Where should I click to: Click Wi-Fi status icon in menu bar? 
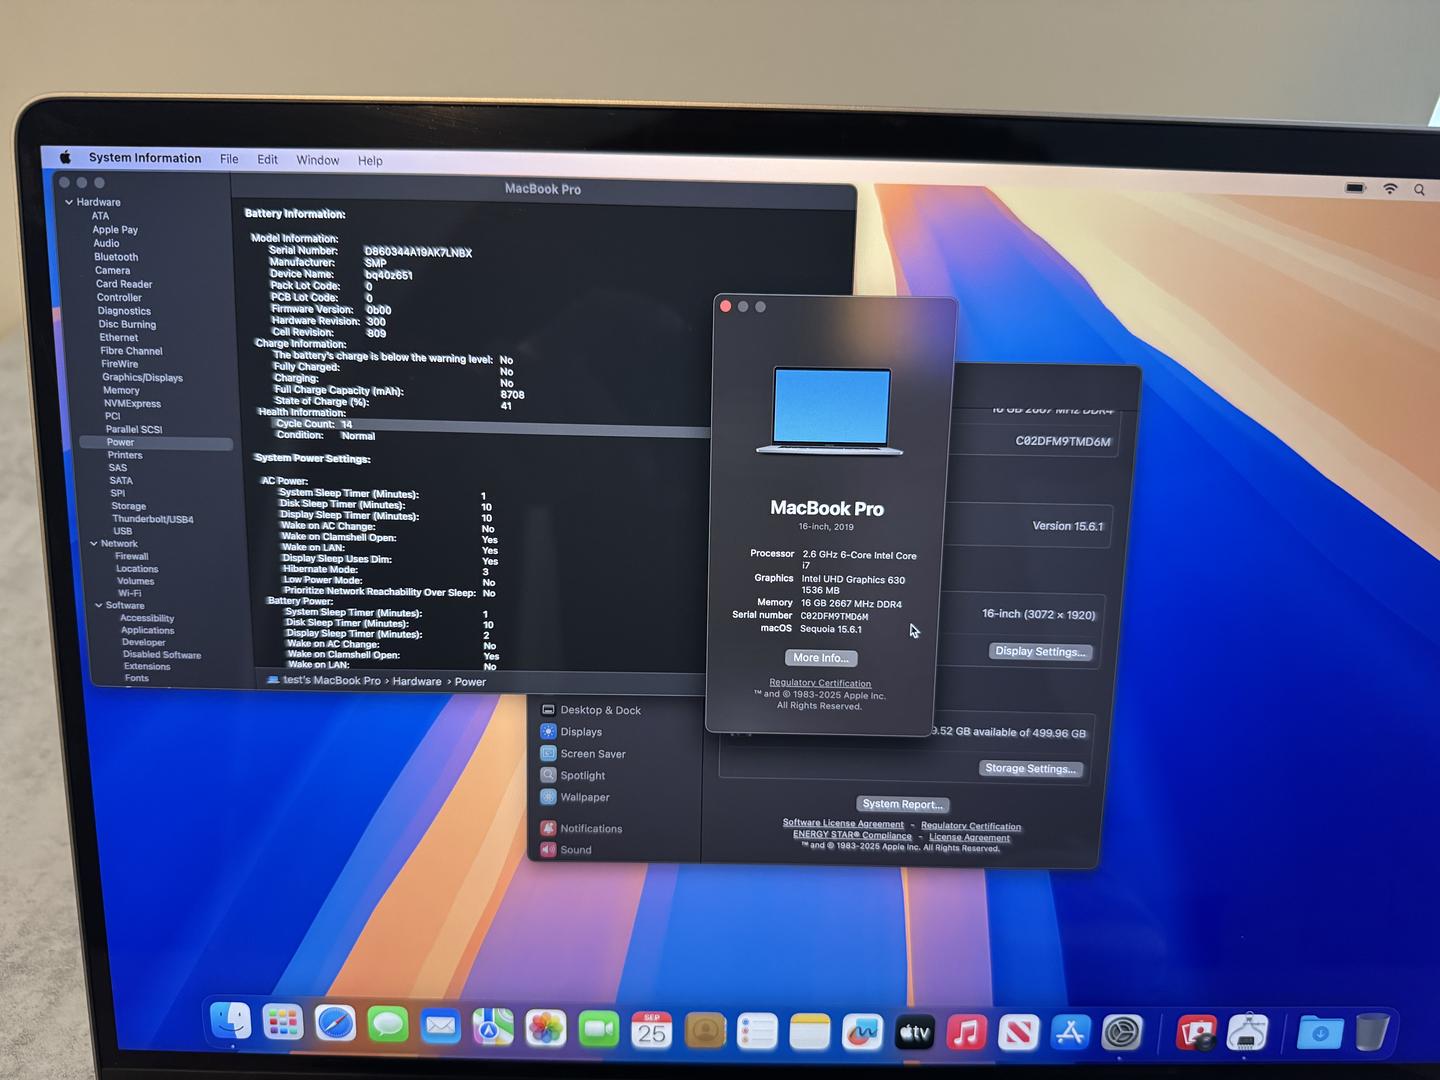[1390, 188]
